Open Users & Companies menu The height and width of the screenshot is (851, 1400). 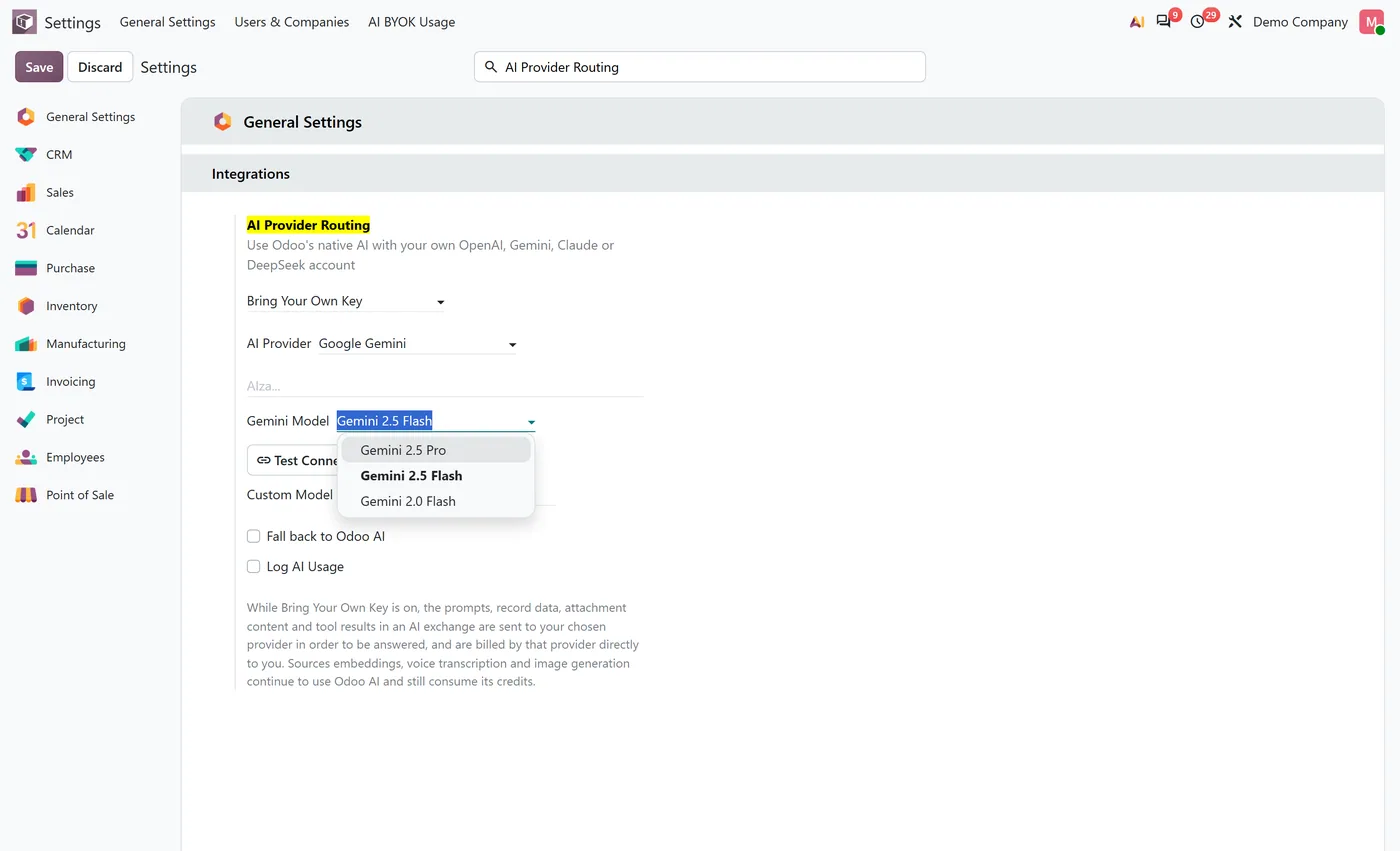[292, 22]
